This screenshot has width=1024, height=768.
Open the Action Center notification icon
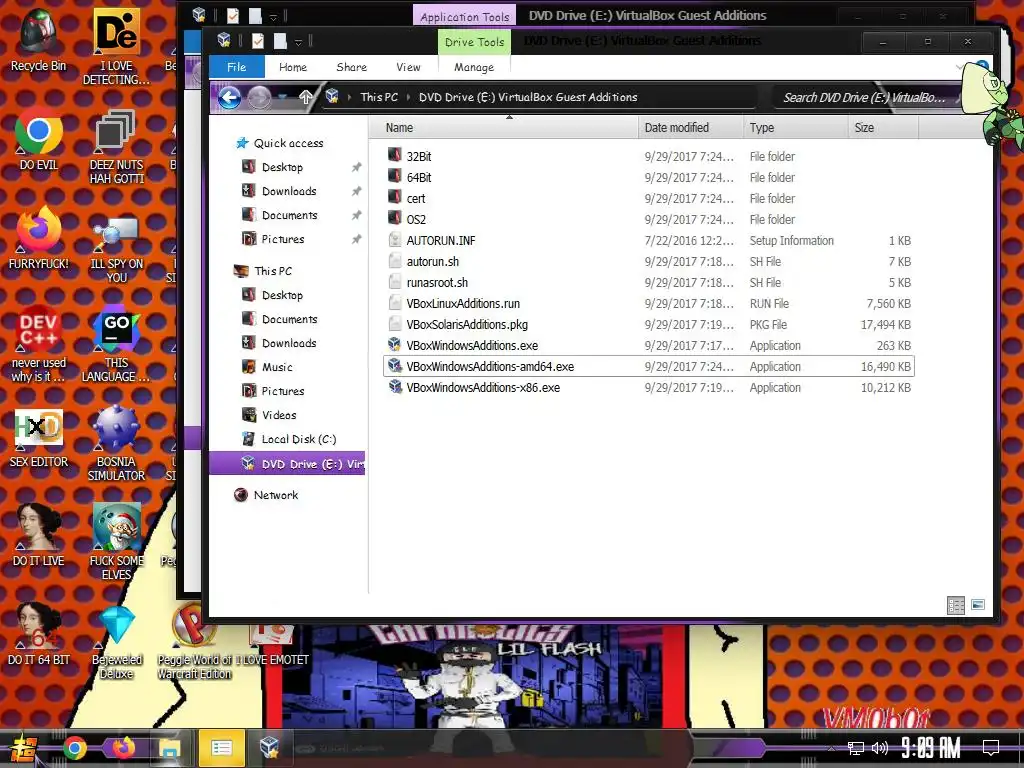[x=991, y=748]
